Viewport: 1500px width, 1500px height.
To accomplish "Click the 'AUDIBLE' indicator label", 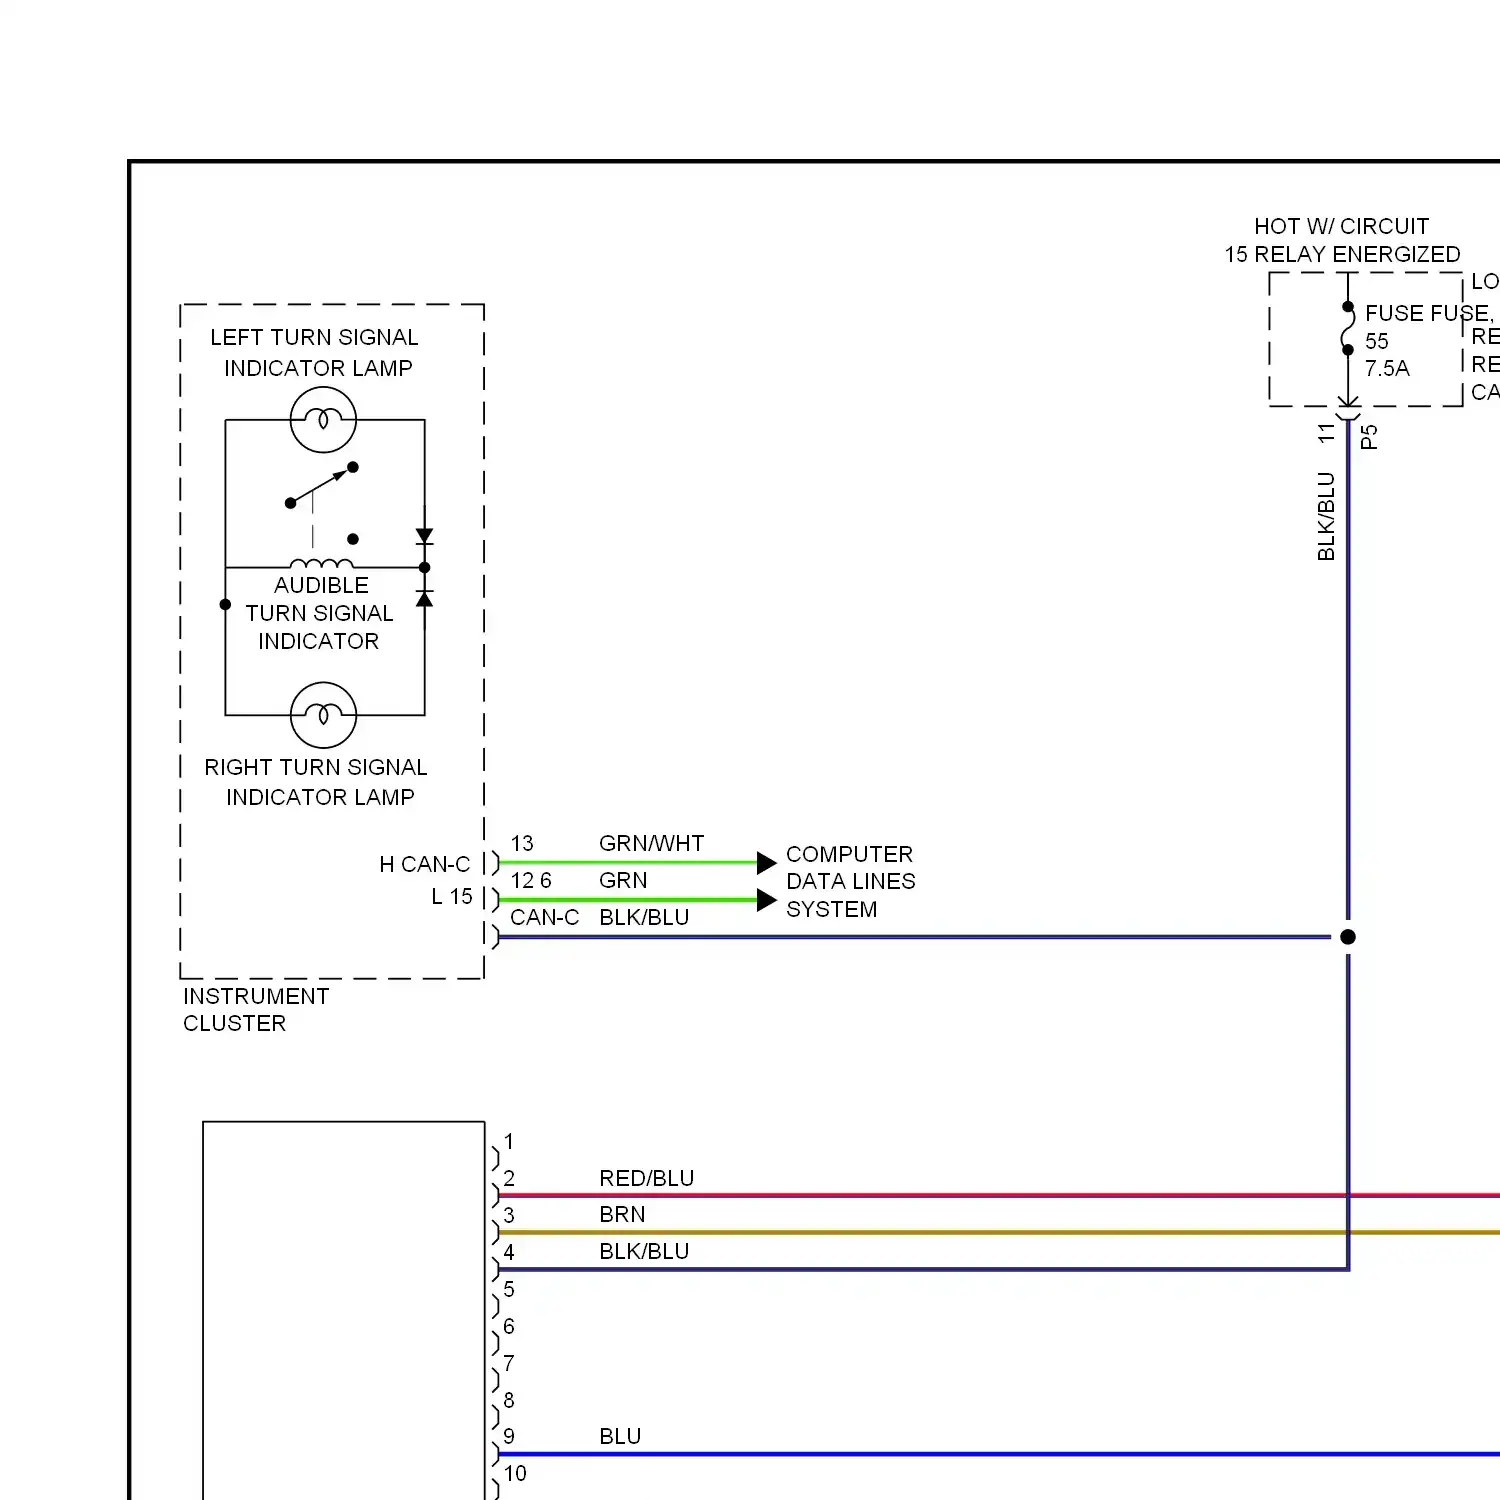I will (321, 585).
